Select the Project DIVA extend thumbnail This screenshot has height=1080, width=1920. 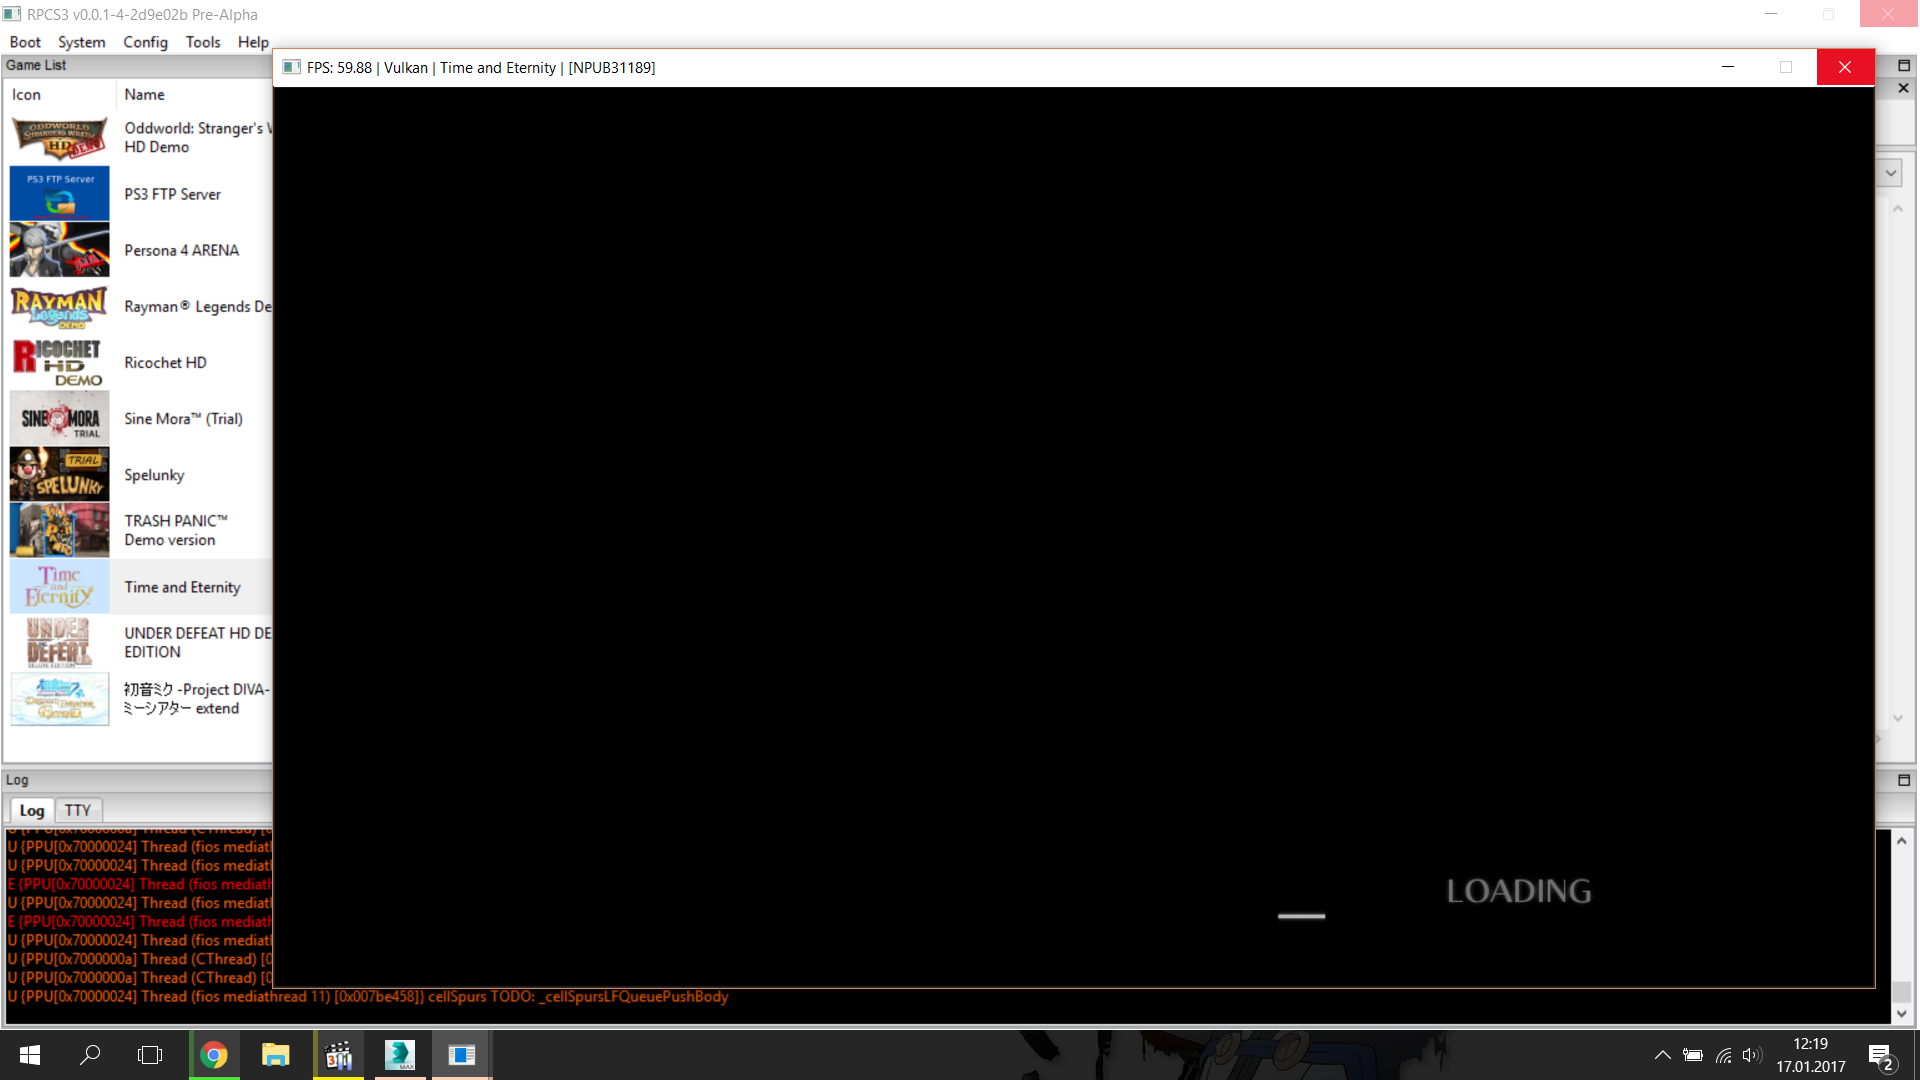tap(59, 698)
